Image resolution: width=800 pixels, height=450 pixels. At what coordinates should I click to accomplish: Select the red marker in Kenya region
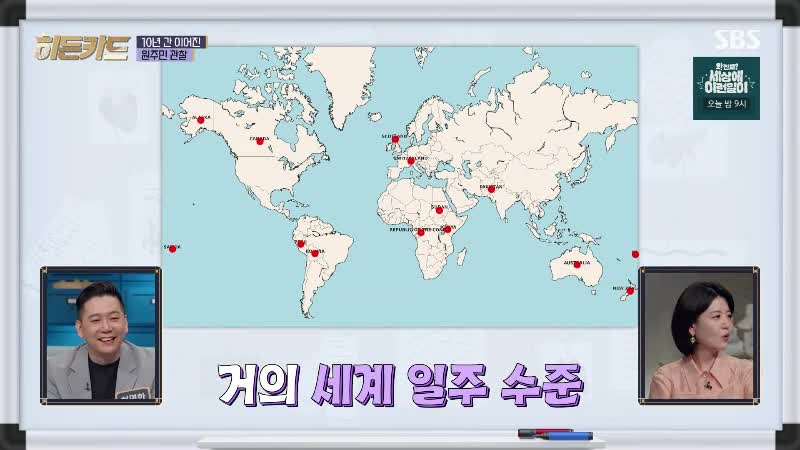click(447, 229)
